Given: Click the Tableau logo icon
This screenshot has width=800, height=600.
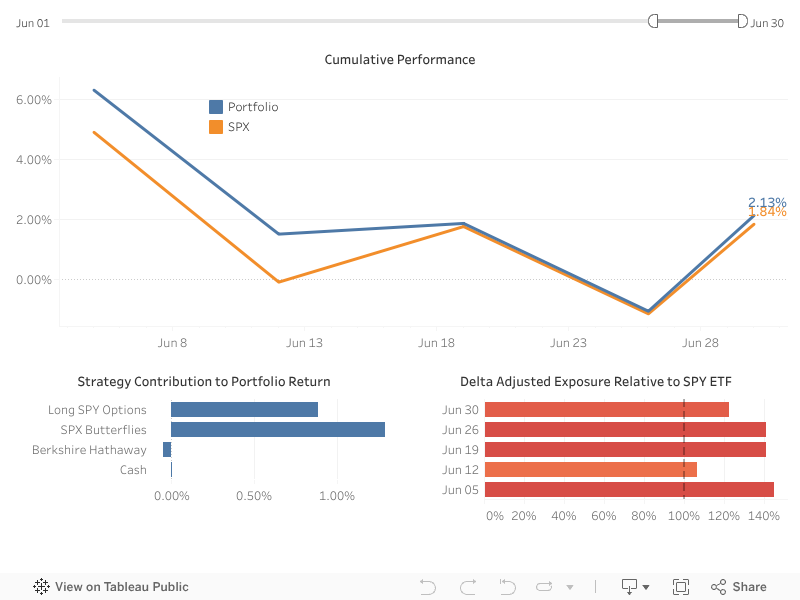Looking at the screenshot, I should tap(42, 587).
